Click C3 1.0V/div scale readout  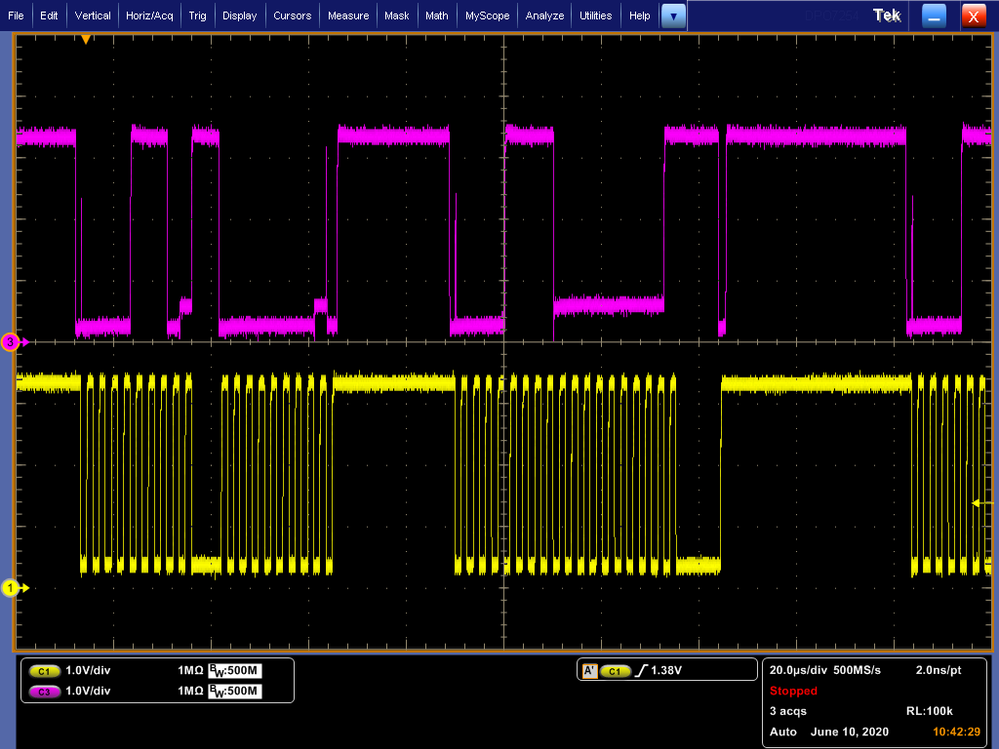pyautogui.click(x=88, y=690)
